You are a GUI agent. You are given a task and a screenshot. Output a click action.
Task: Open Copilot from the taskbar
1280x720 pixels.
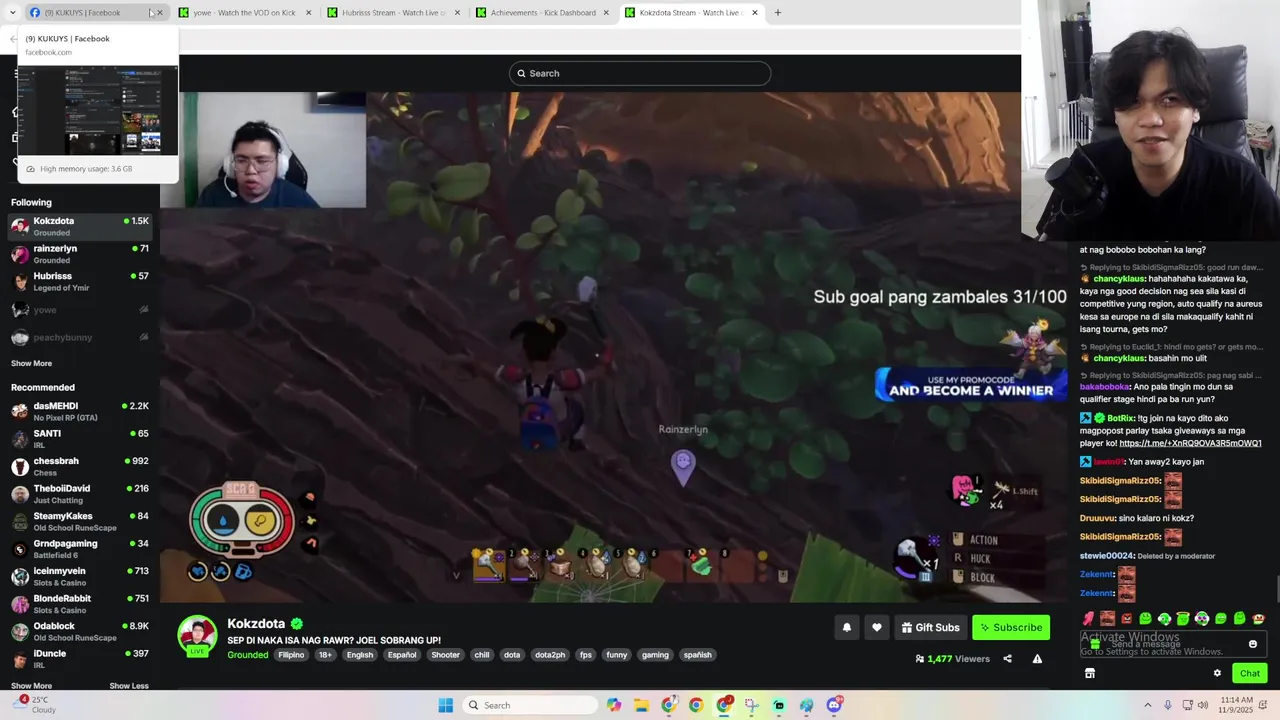tap(614, 705)
